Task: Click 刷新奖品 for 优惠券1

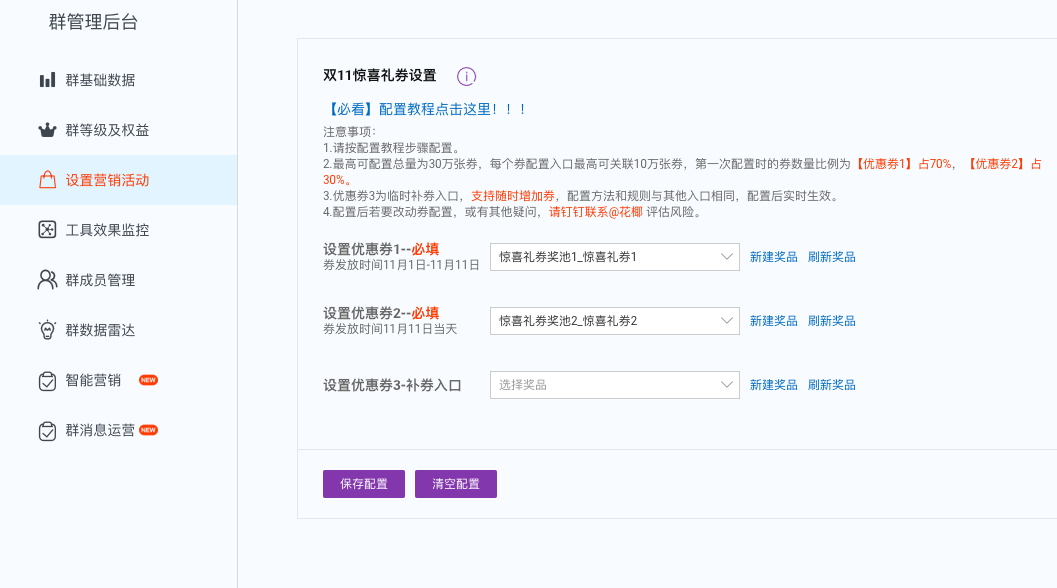Action: [x=831, y=257]
